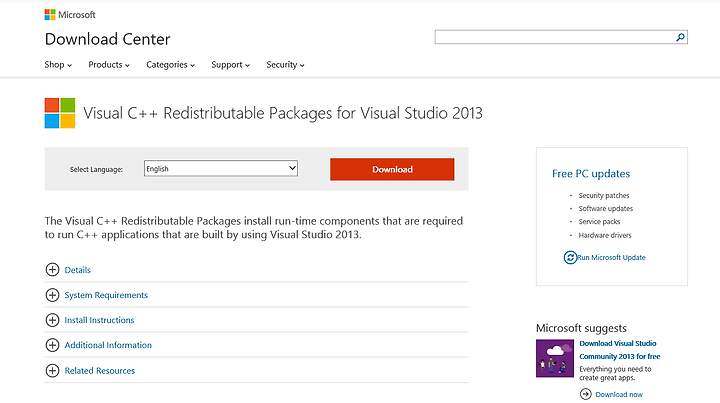Expand the Related Resources section
This screenshot has width=720, height=403.
tap(100, 370)
